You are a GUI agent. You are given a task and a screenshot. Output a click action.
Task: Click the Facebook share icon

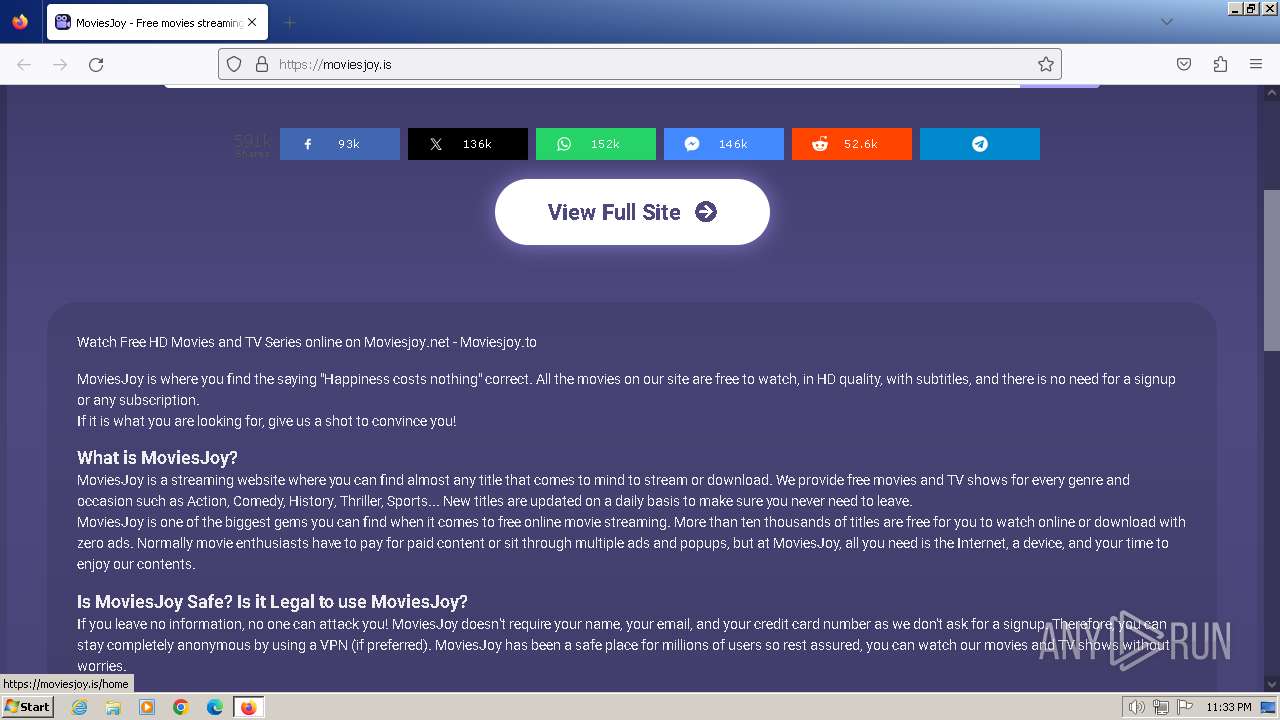coord(308,144)
